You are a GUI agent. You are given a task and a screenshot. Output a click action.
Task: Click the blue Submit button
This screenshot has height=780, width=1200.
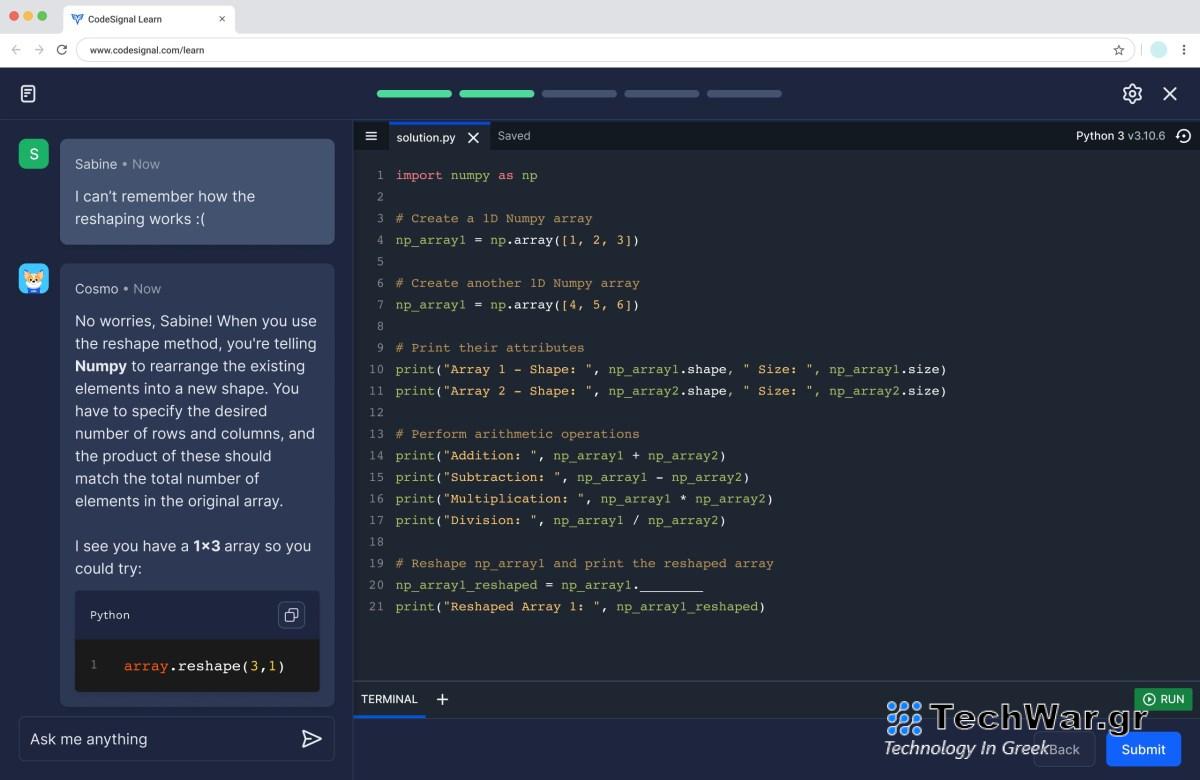point(1143,749)
